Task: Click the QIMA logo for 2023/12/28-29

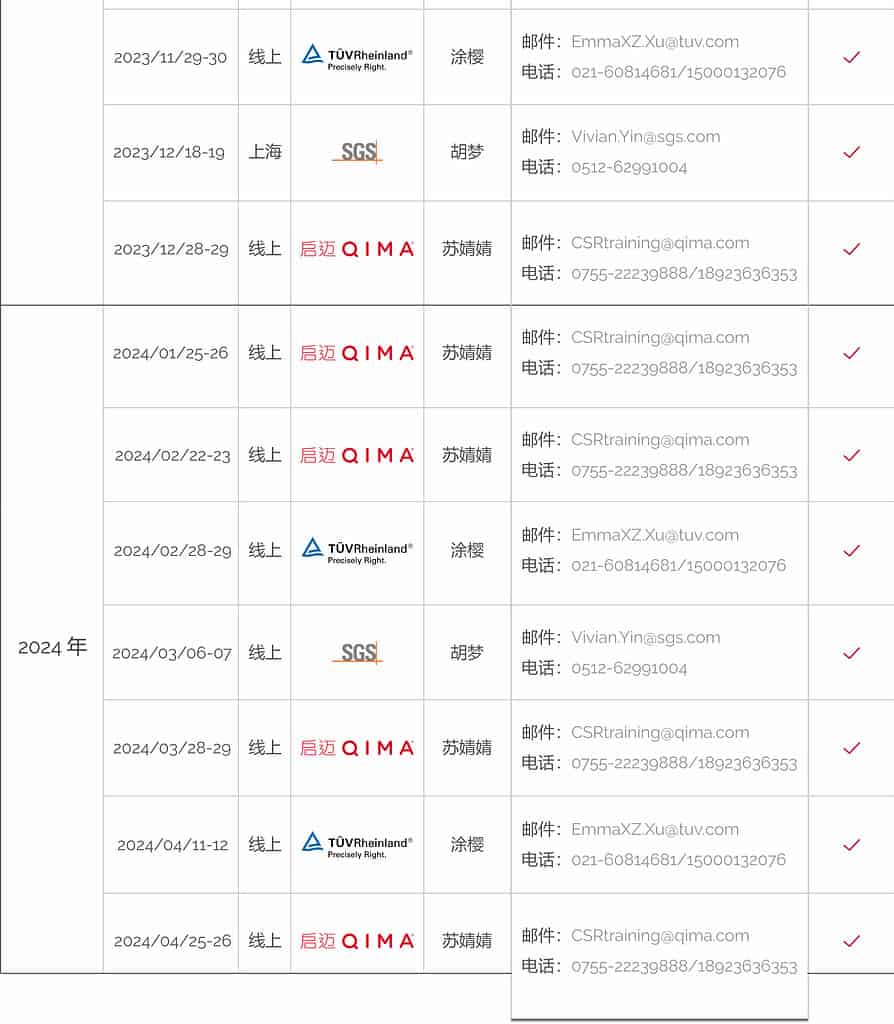Action: (x=357, y=249)
